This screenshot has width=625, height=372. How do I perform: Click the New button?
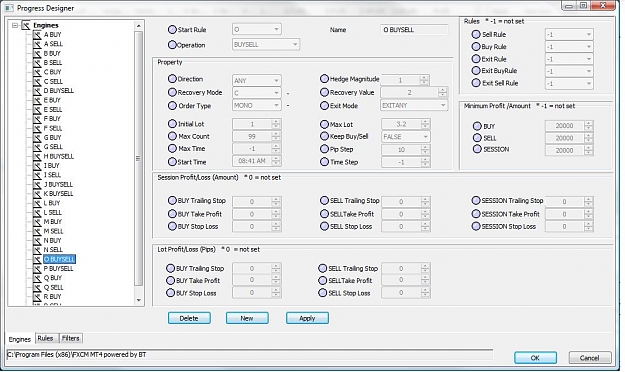(247, 318)
